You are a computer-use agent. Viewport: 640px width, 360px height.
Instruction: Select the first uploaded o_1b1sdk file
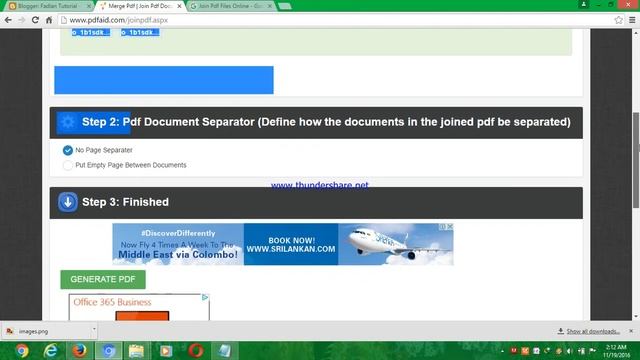(x=91, y=32)
